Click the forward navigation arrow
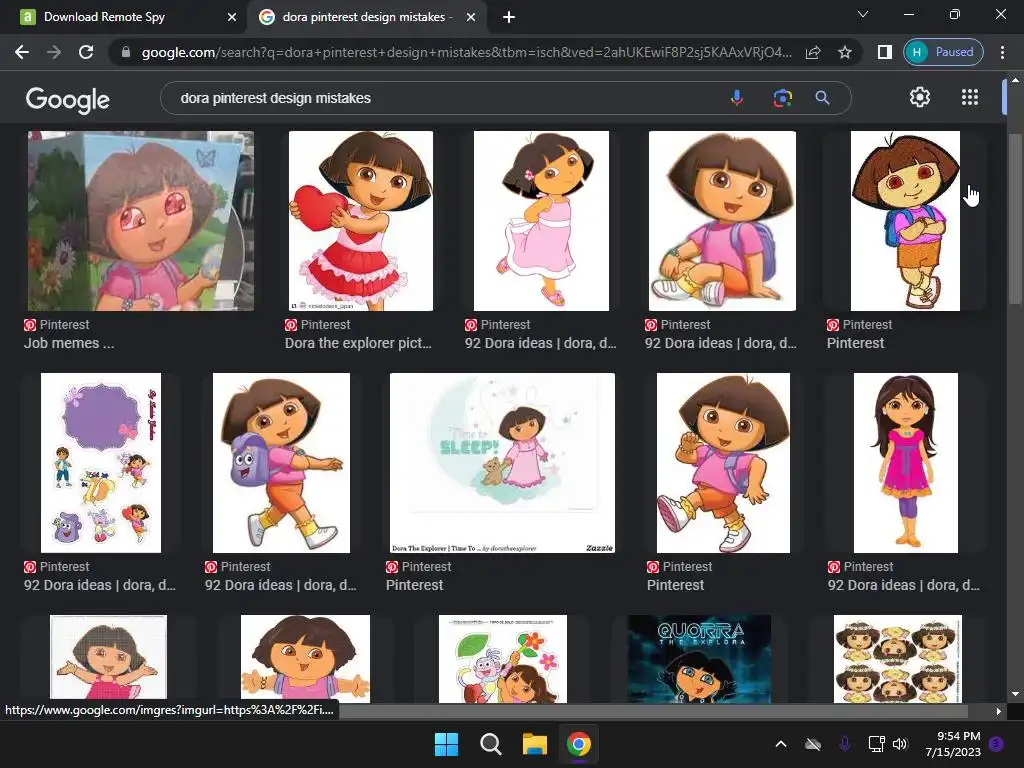Viewport: 1024px width, 768px height. [x=54, y=52]
